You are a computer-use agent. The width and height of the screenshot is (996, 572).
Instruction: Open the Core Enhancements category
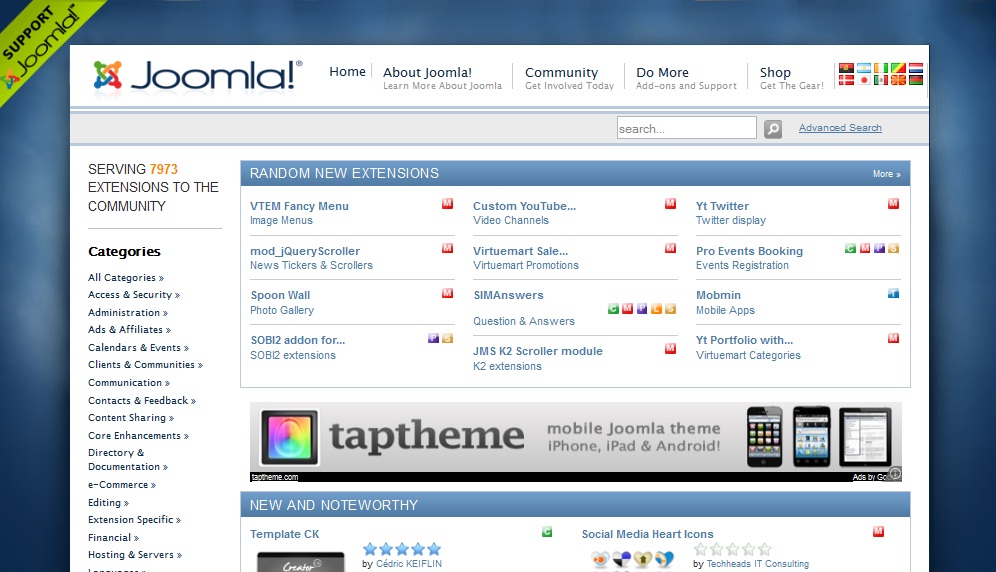pos(138,435)
